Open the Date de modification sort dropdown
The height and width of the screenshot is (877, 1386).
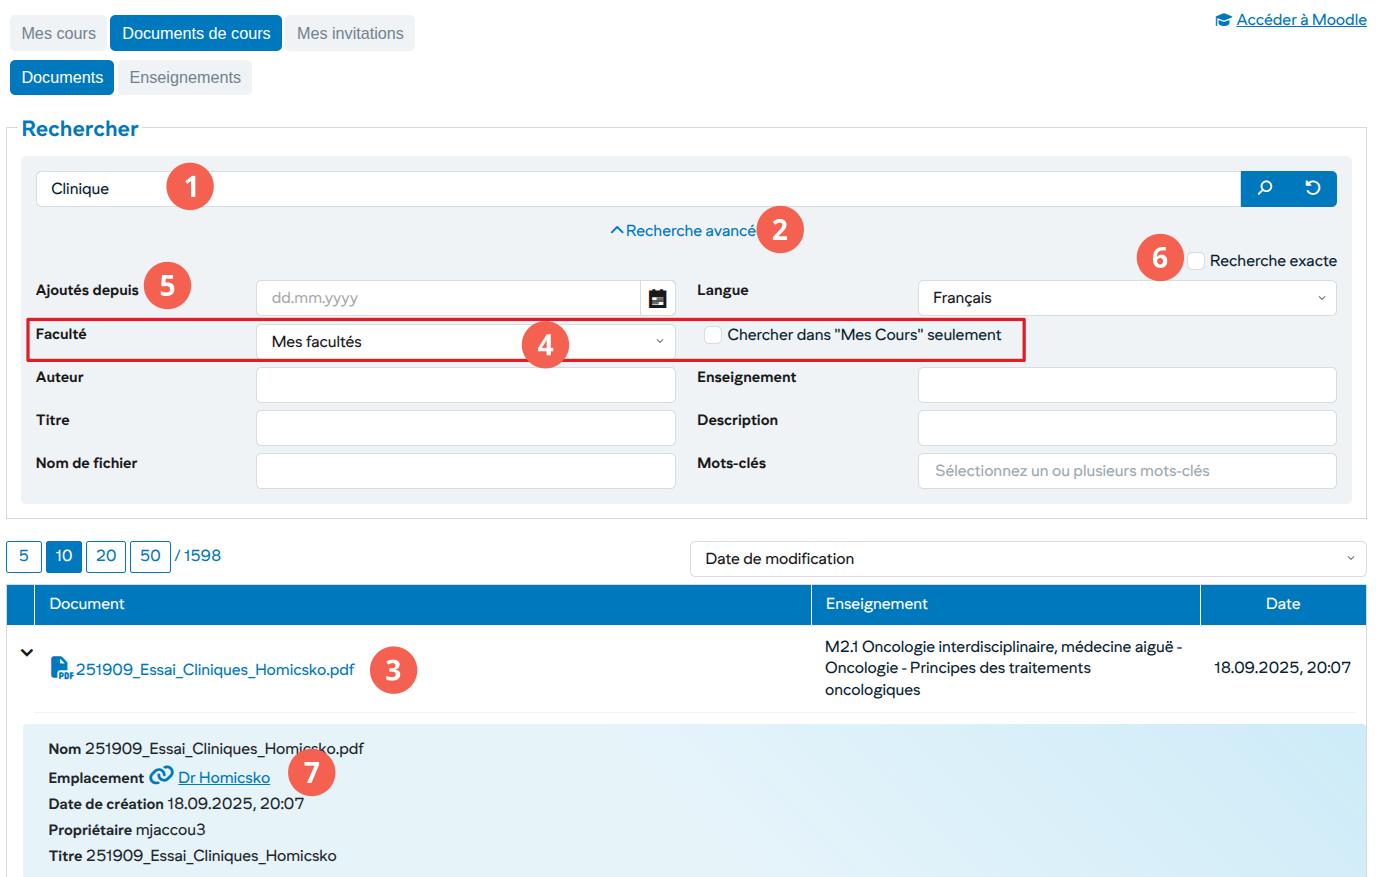pos(1027,559)
